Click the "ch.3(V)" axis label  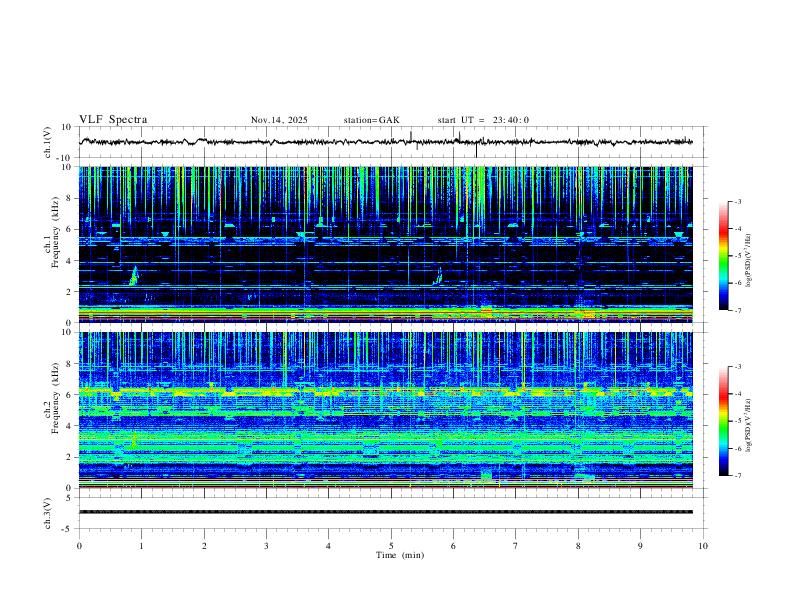click(x=48, y=513)
